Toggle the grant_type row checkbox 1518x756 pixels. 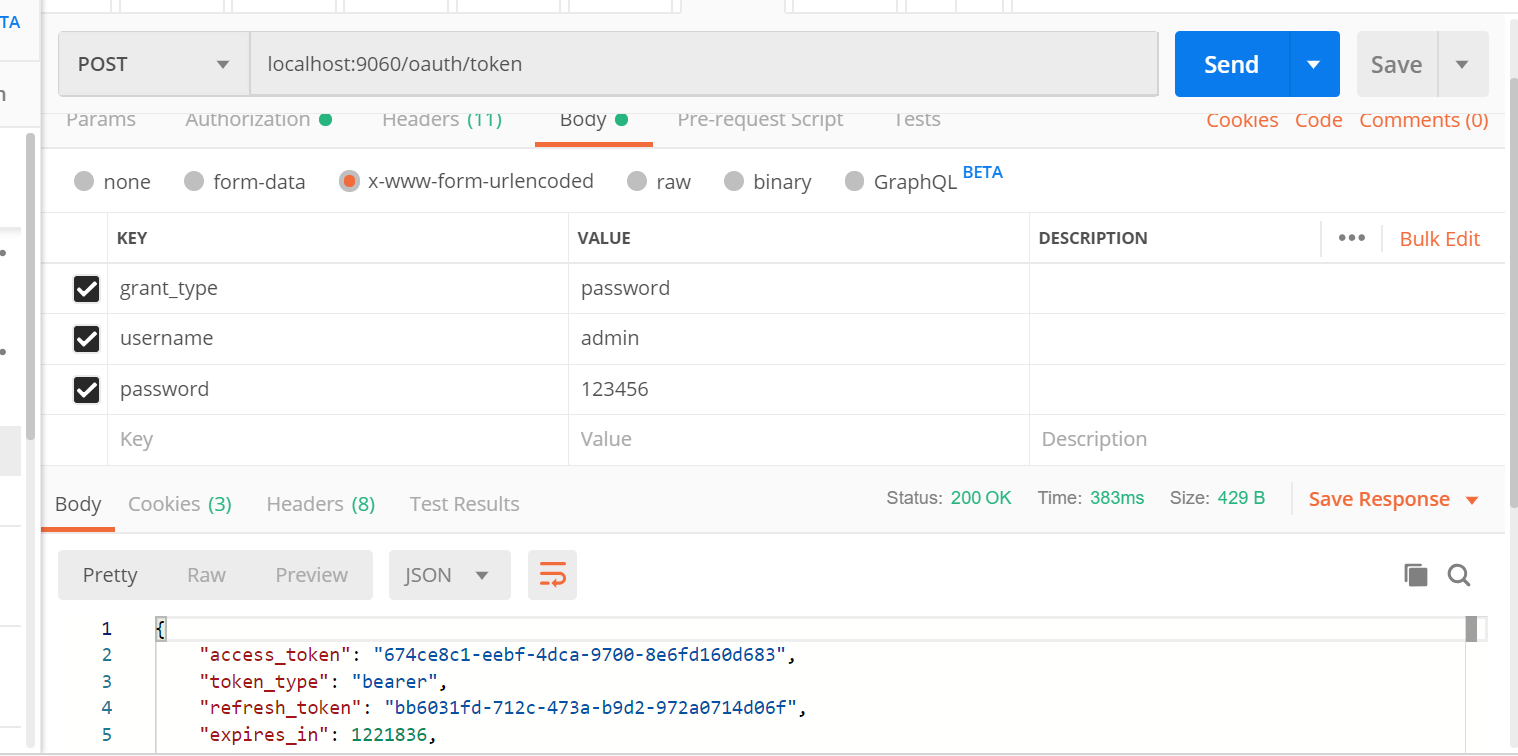87,289
